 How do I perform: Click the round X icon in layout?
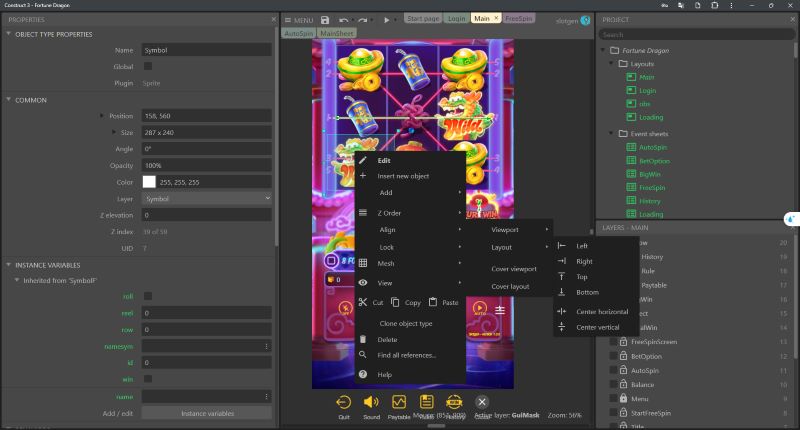click(x=482, y=402)
